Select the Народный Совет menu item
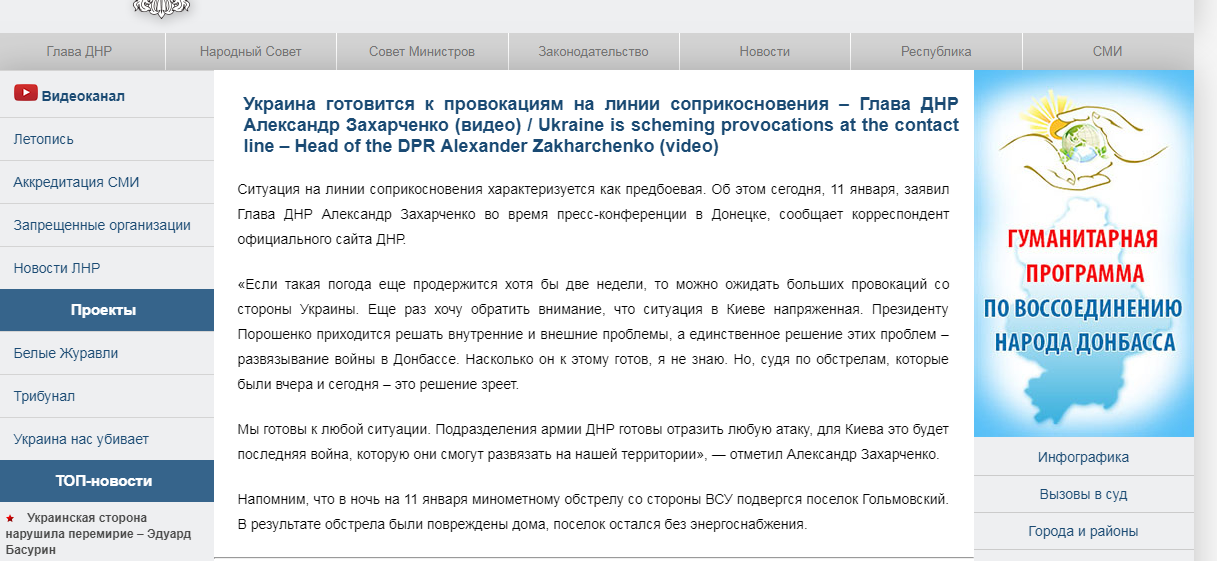Screen dimensions: 1217x561 250,52
